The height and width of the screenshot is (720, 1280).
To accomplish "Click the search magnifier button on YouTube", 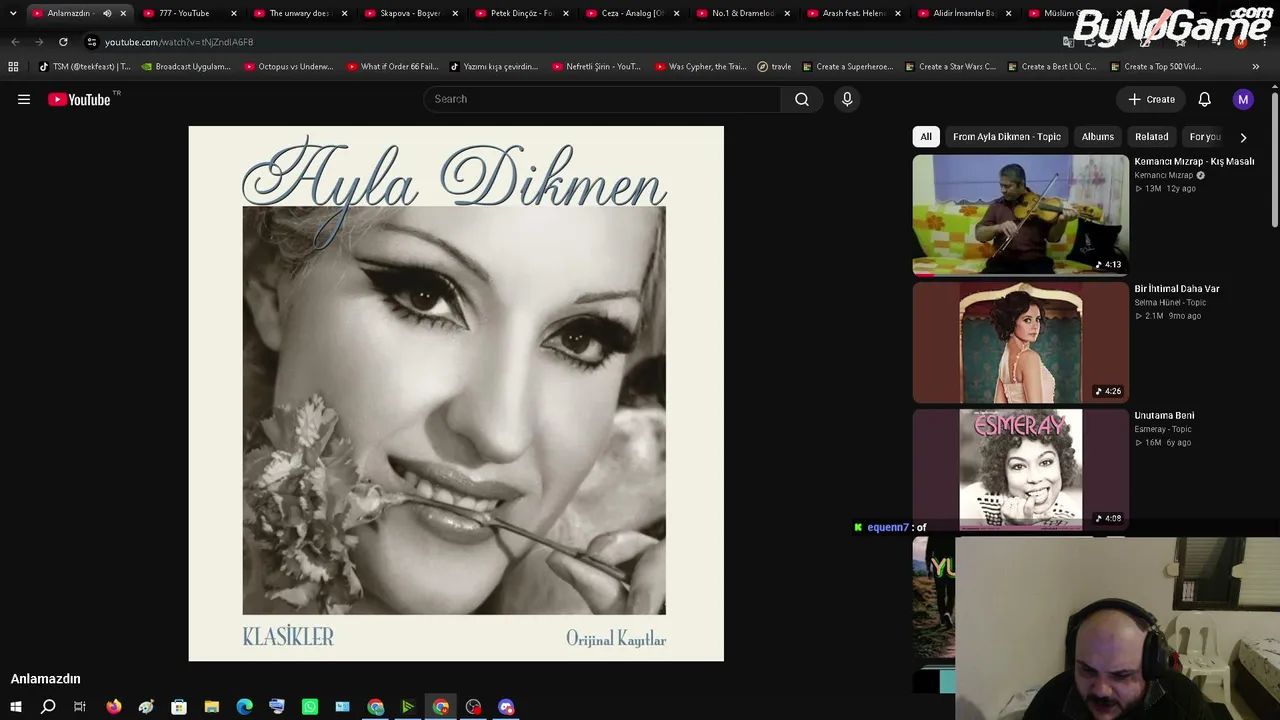I will click(x=802, y=99).
